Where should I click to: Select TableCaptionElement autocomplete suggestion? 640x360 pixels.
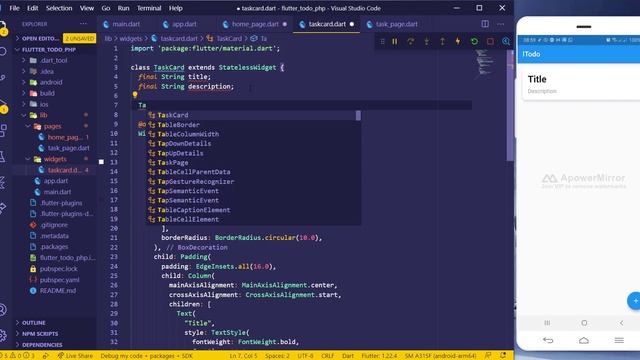[x=252, y=210]
